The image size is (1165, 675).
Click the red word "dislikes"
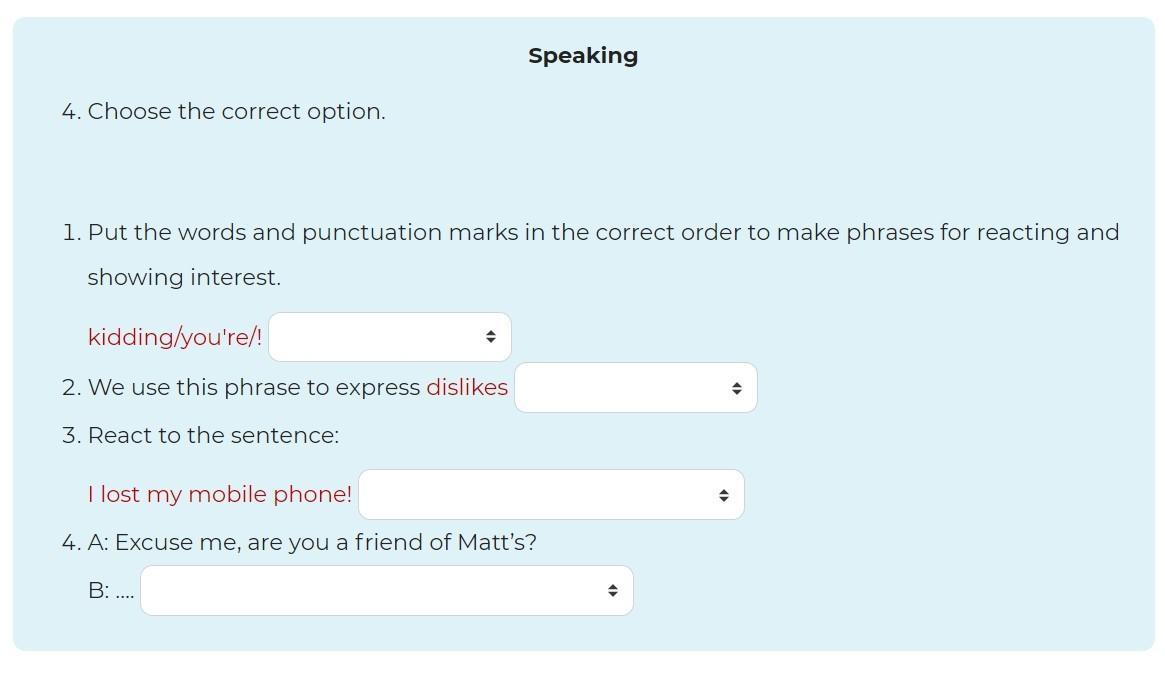click(467, 387)
